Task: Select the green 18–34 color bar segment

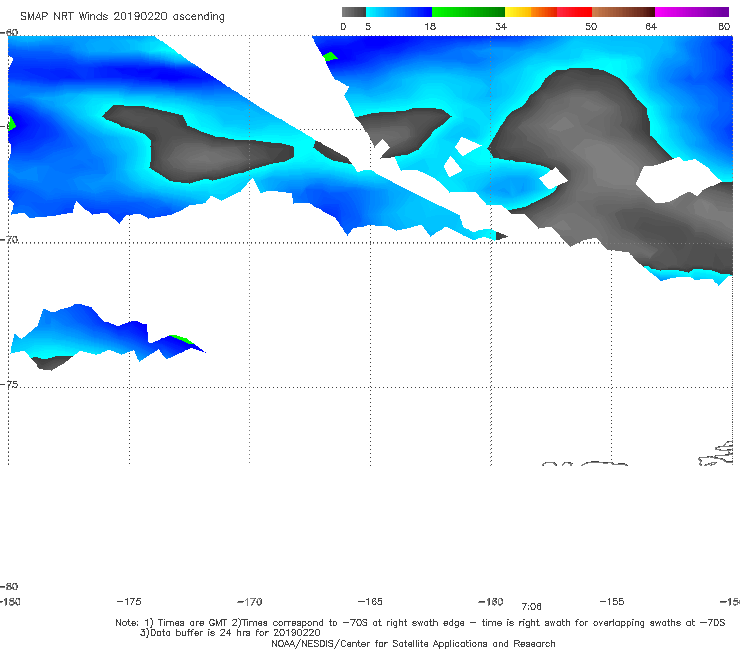Action: (x=468, y=12)
